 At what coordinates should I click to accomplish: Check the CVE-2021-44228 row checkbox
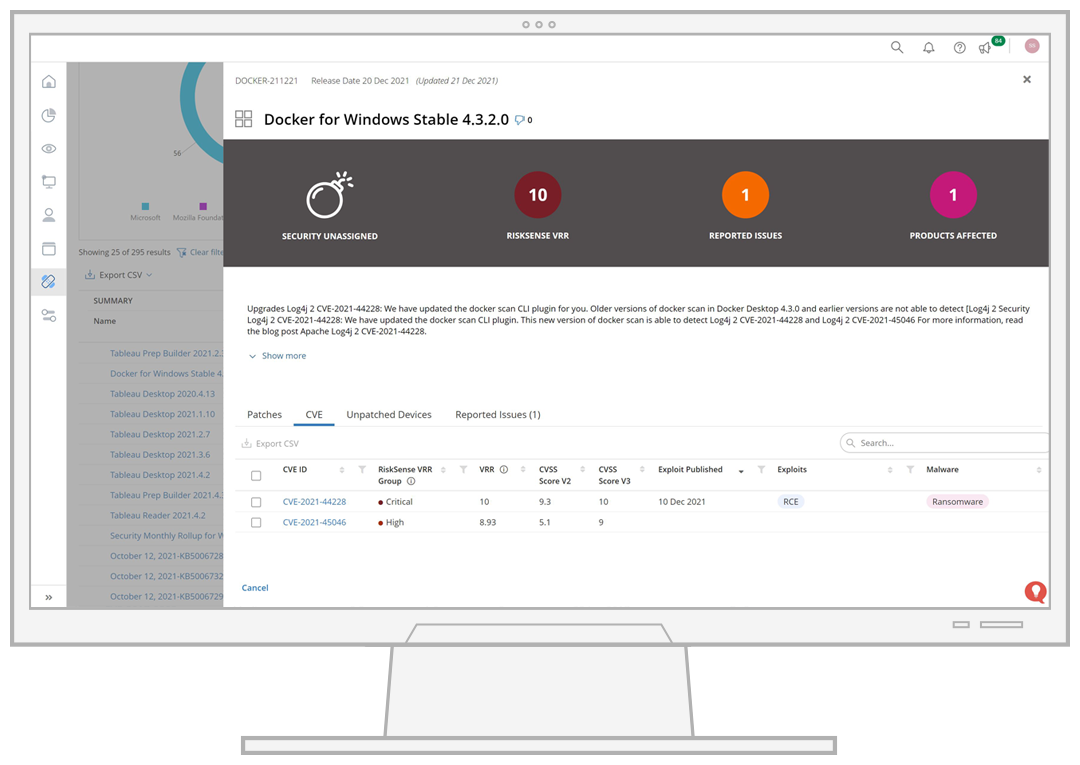[256, 502]
